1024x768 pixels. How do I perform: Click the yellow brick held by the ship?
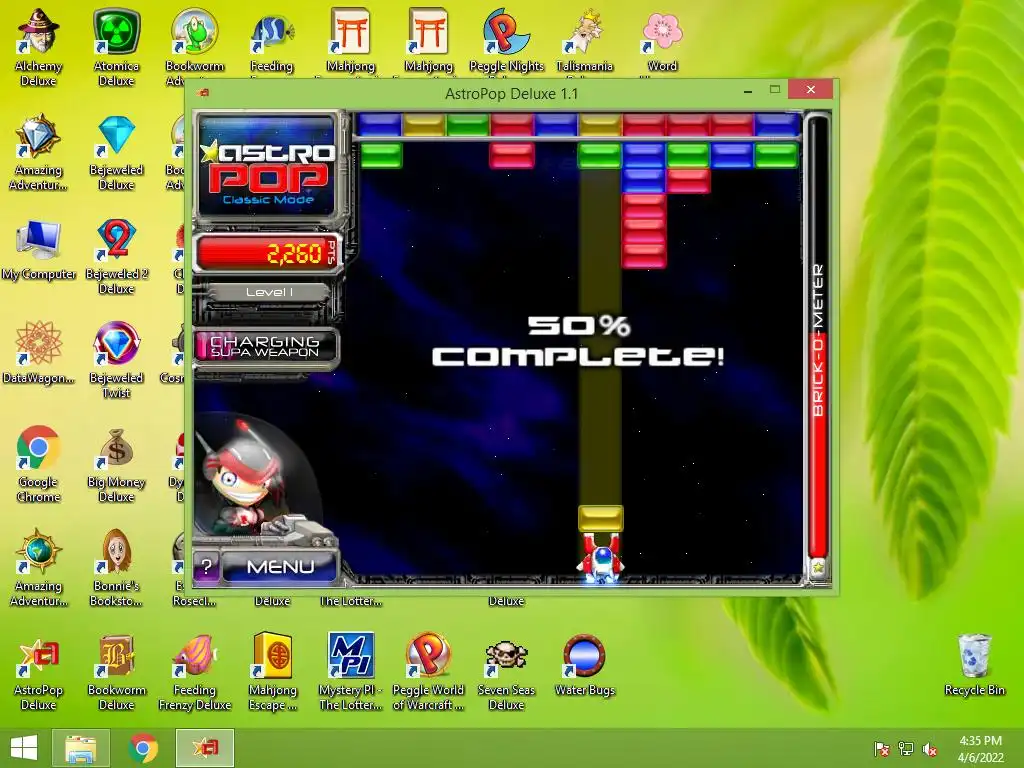pyautogui.click(x=601, y=517)
